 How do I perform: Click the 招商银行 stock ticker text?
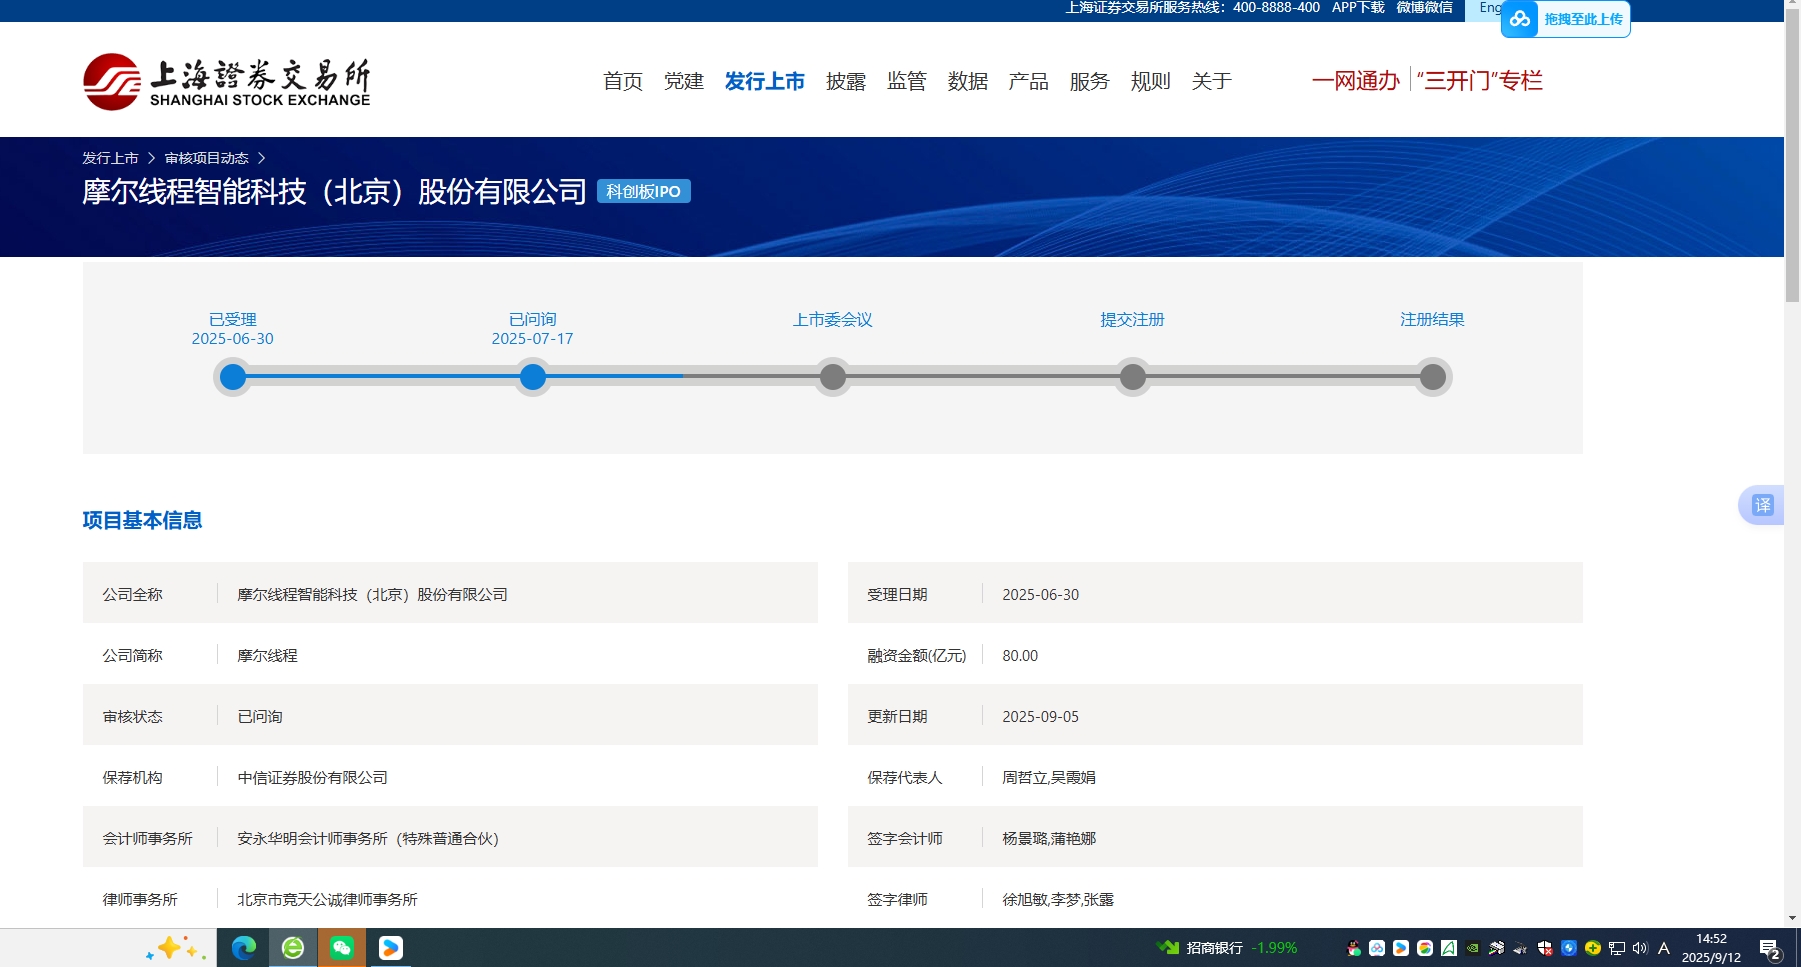[x=1214, y=947]
